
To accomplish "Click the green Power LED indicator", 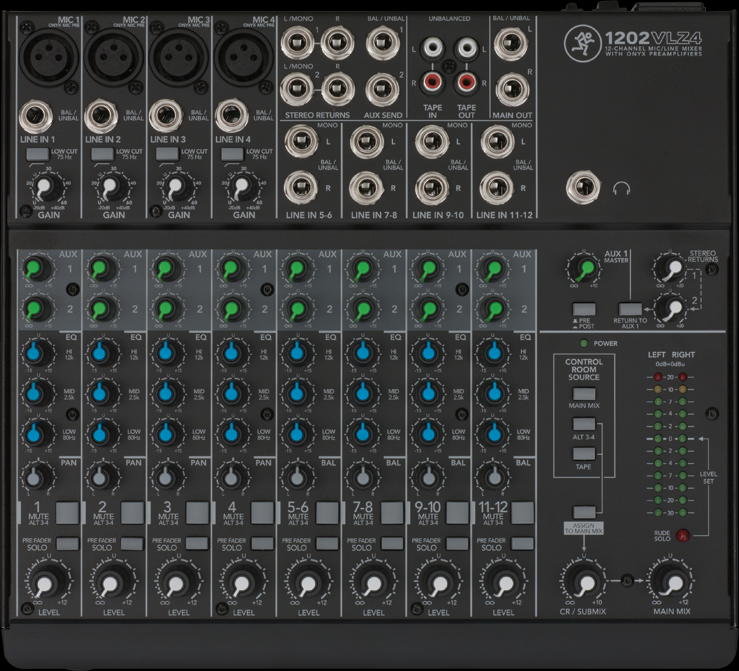I will (x=586, y=343).
